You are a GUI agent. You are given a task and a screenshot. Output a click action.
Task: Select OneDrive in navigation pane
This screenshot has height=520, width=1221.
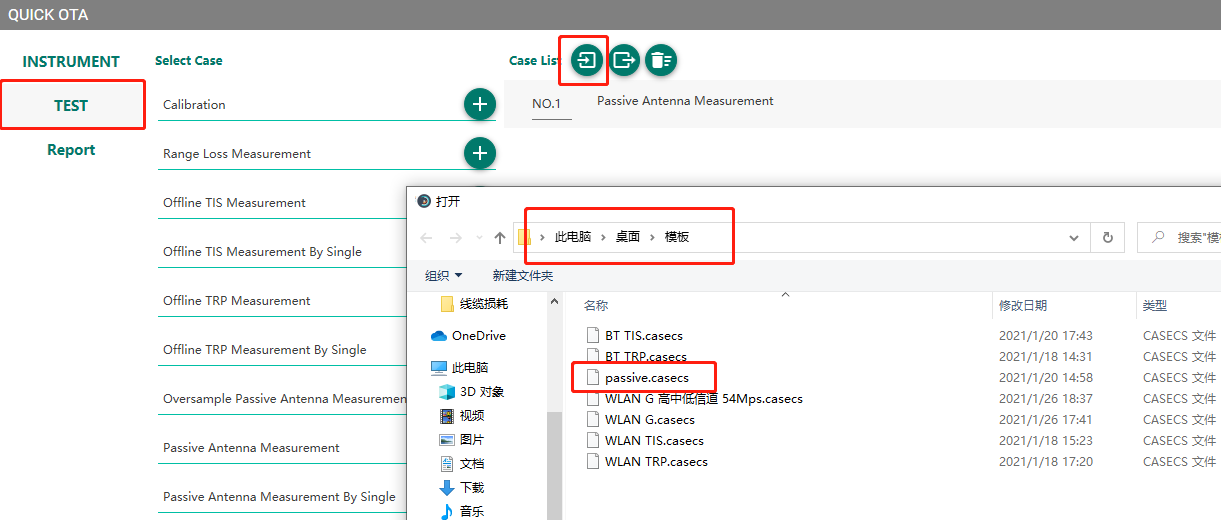pyautogui.click(x=468, y=336)
